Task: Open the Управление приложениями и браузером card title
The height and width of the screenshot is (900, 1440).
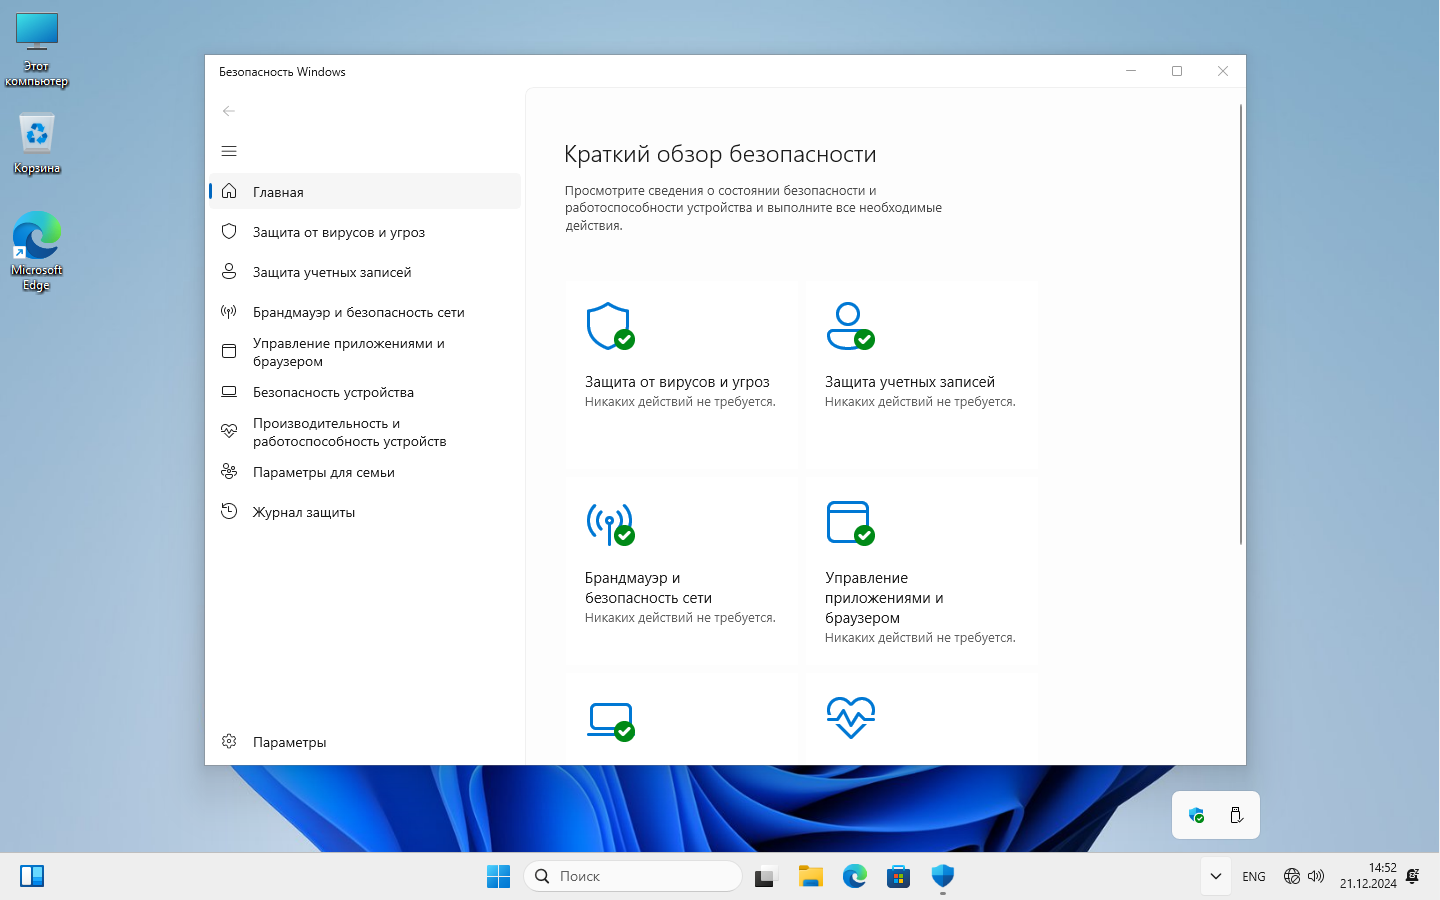Action: pos(884,597)
